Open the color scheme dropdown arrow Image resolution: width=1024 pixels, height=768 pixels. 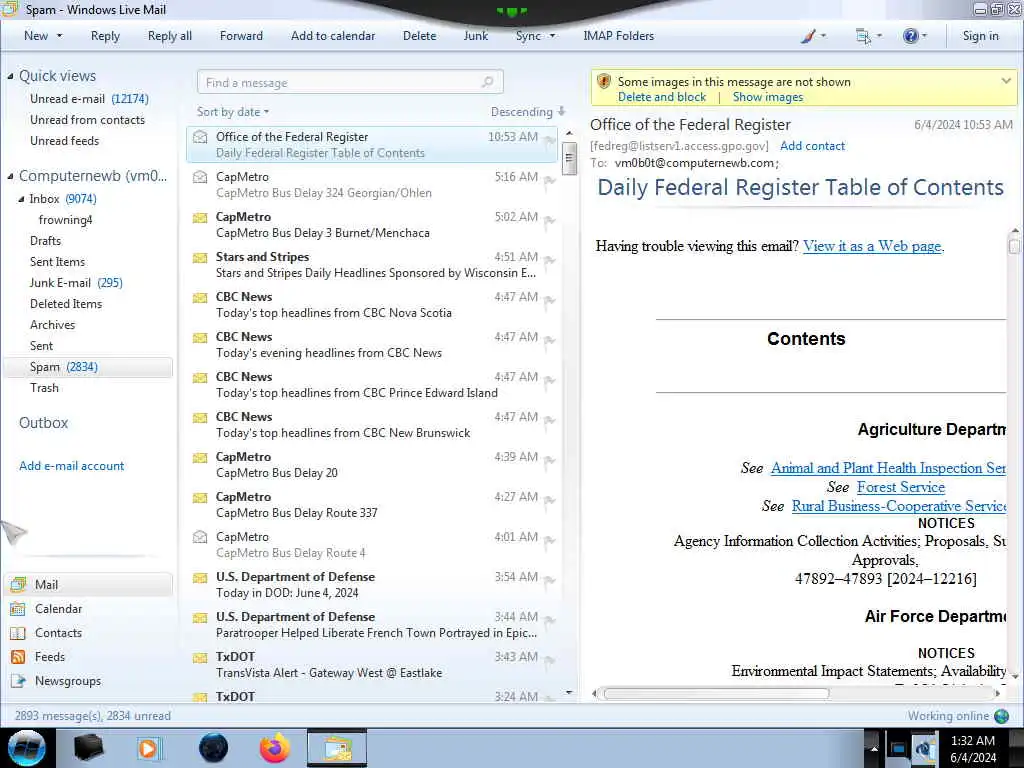click(823, 36)
